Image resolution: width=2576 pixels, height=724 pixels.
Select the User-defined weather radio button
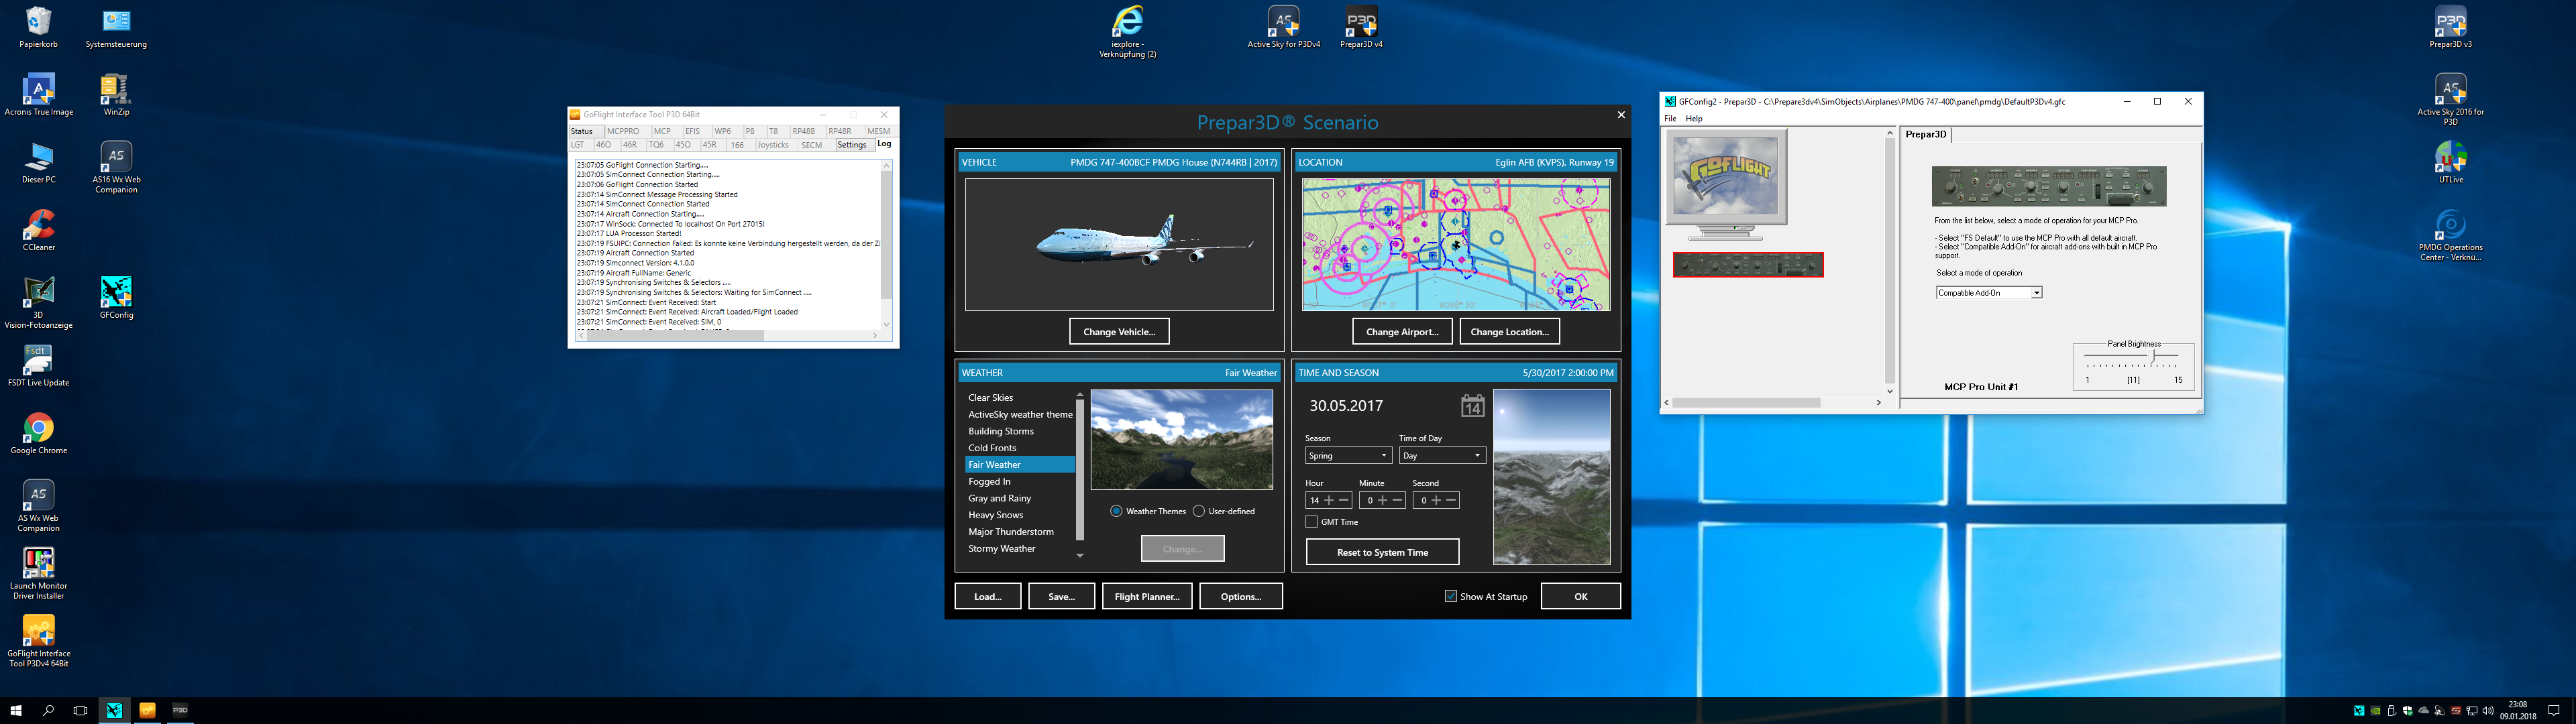1199,511
